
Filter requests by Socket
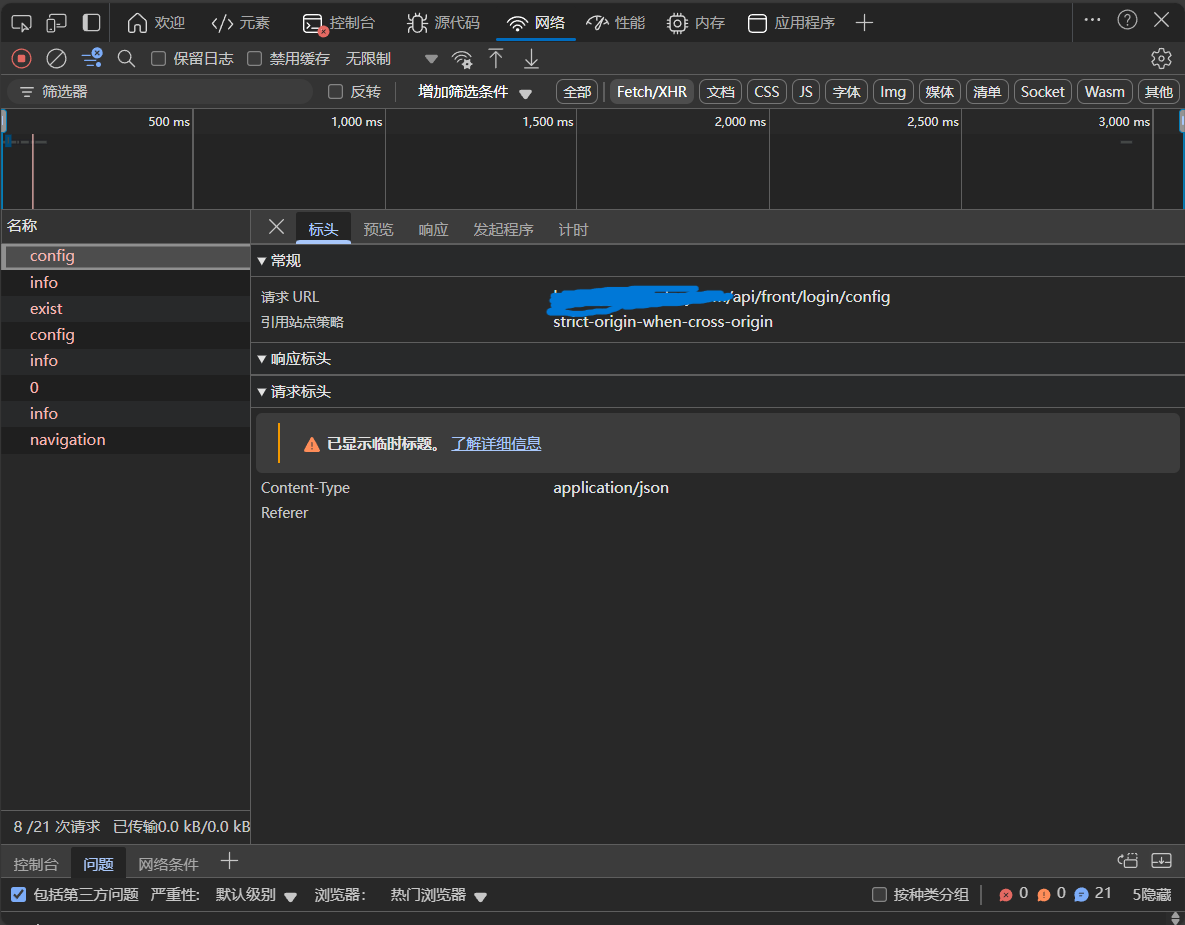tap(1043, 91)
